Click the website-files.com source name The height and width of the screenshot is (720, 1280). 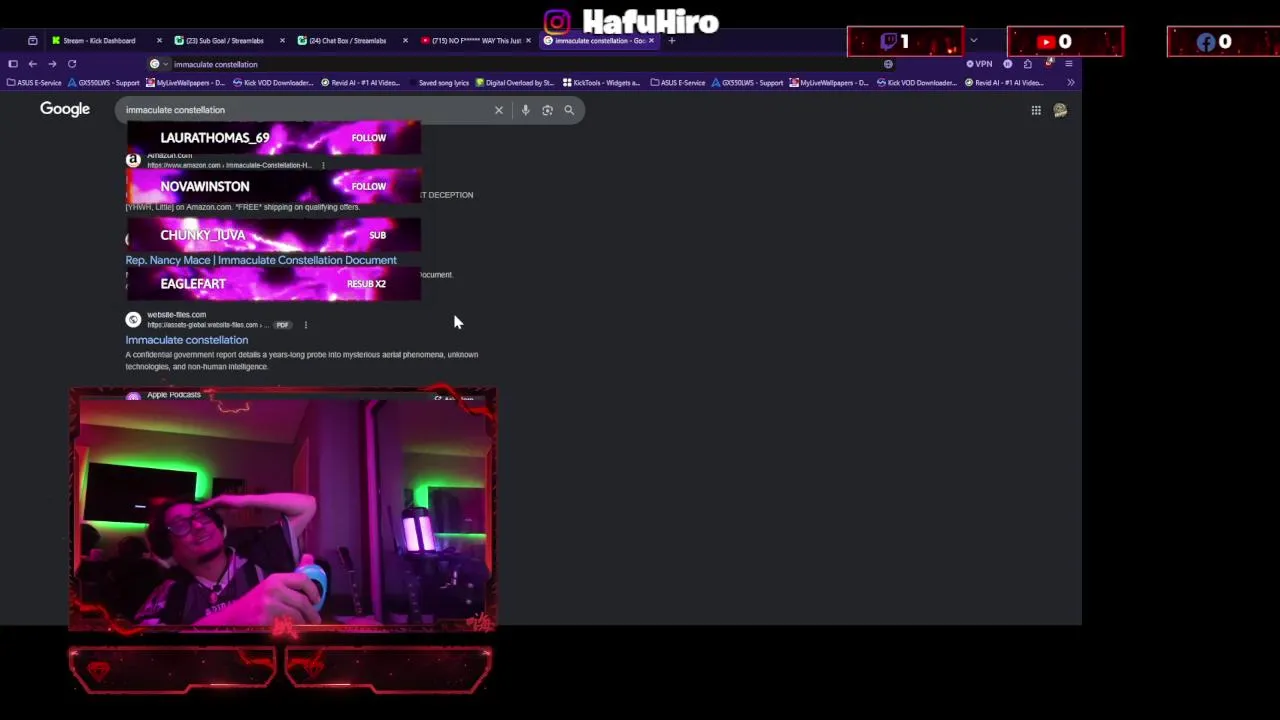[x=176, y=315]
